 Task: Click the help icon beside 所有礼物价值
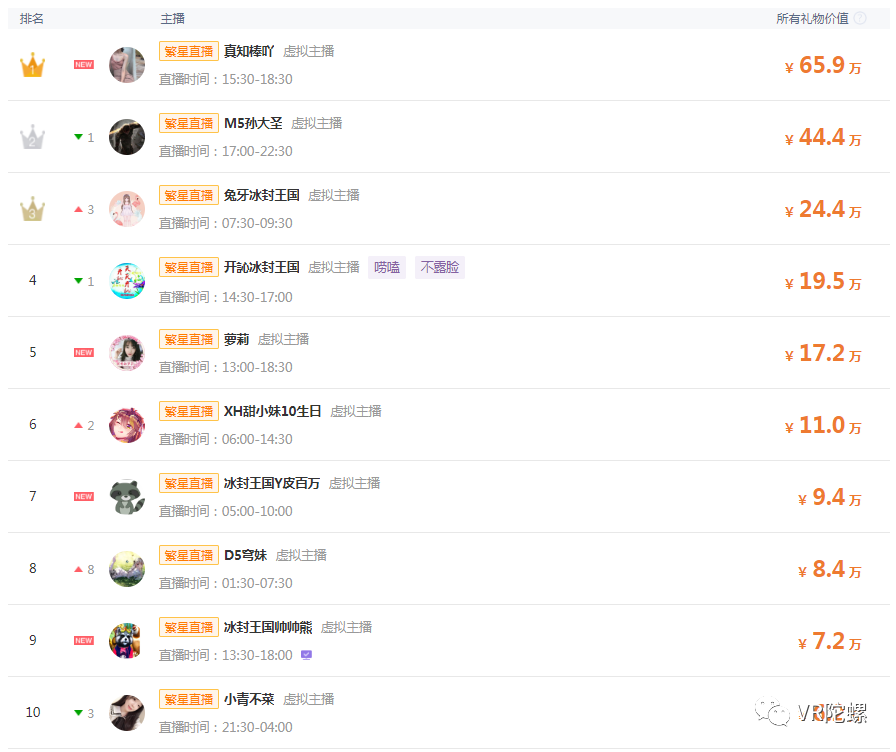859,18
